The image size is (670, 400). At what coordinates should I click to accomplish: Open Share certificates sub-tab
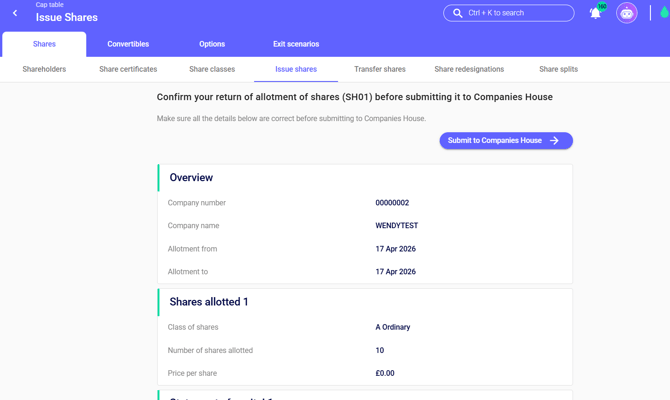click(x=128, y=69)
